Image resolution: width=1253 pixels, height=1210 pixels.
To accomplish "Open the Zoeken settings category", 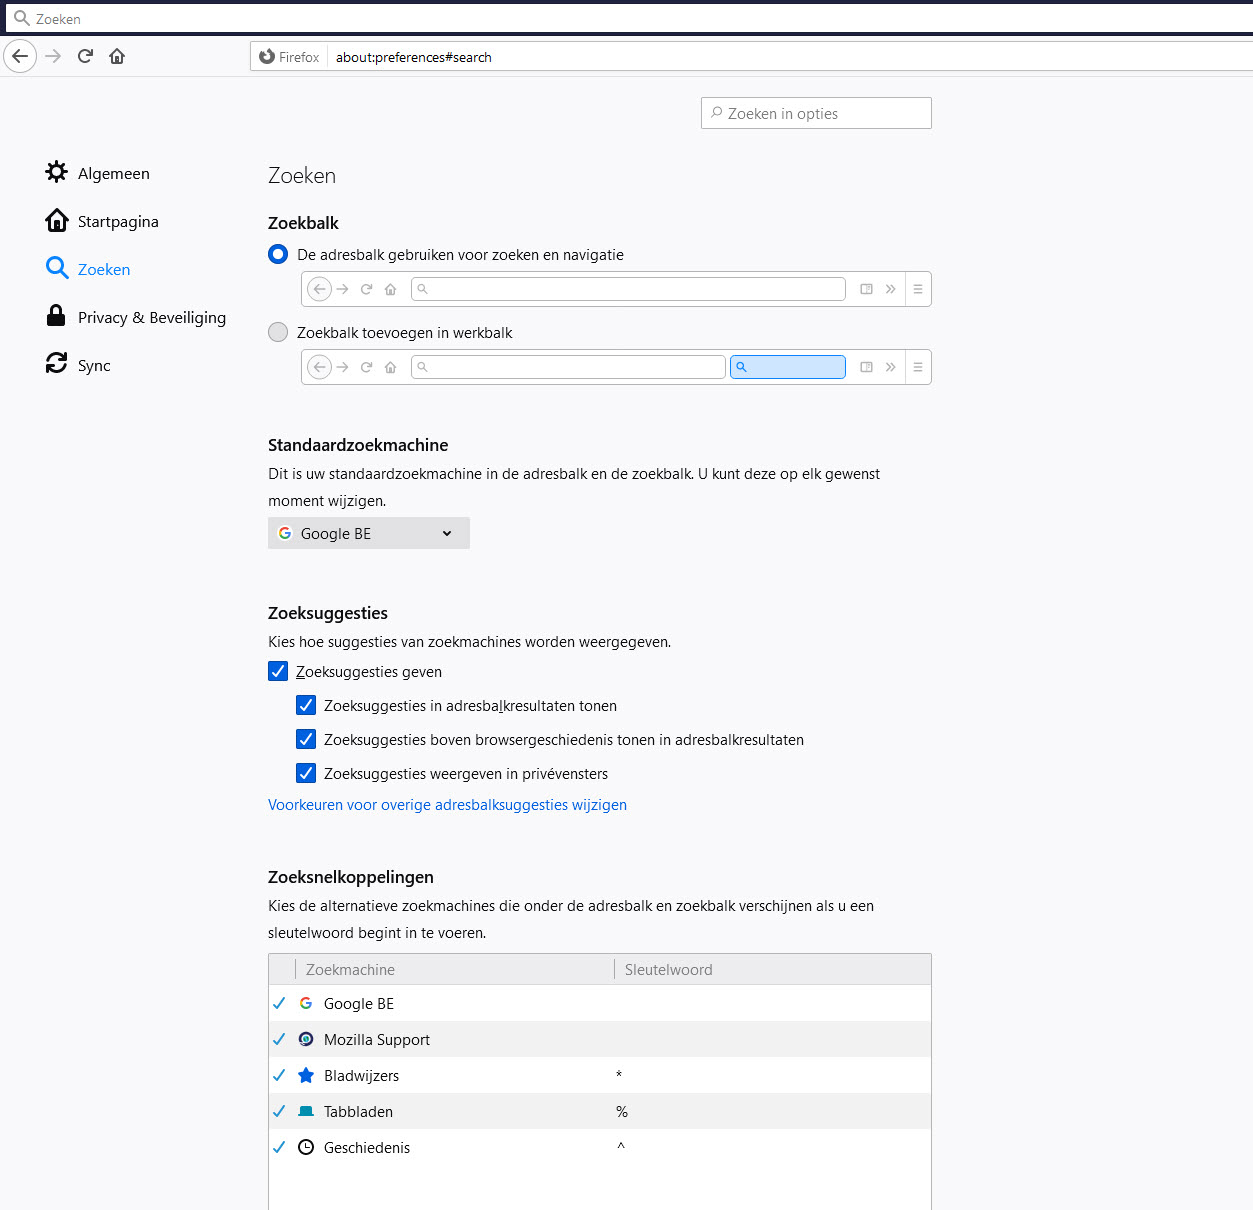I will click(x=88, y=269).
